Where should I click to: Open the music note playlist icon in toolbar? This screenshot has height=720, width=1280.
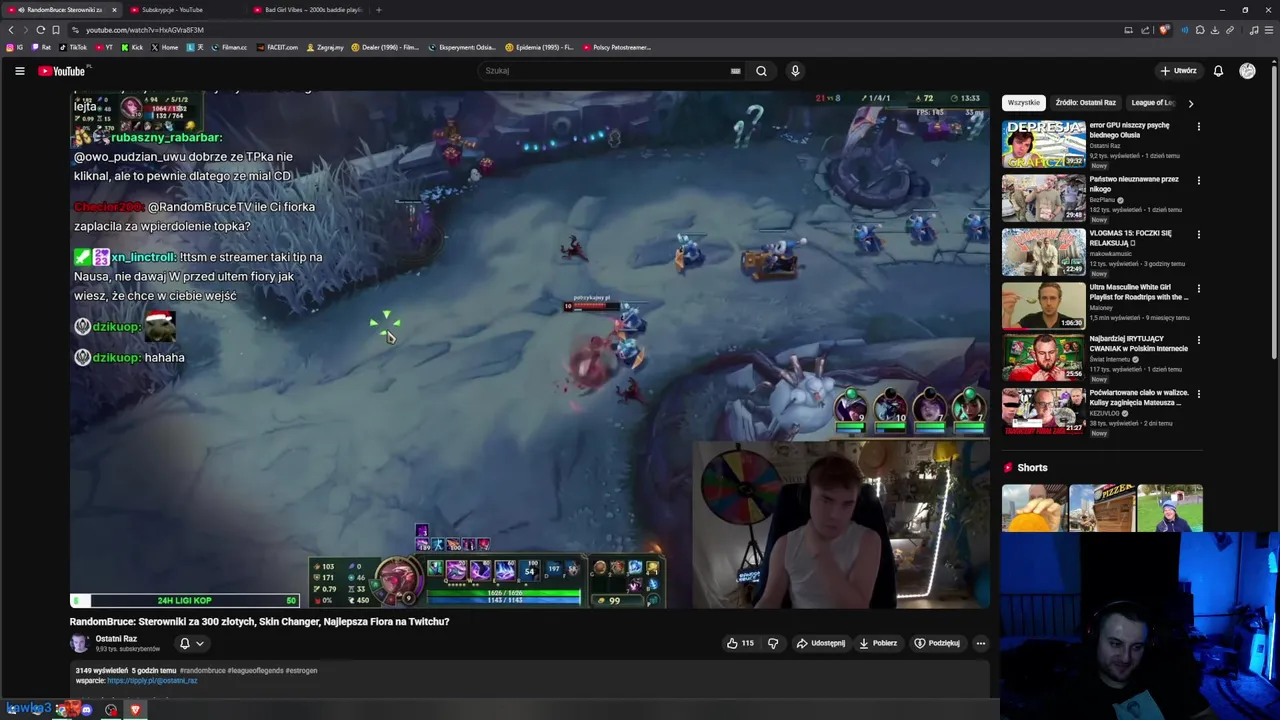pyautogui.click(x=1254, y=30)
